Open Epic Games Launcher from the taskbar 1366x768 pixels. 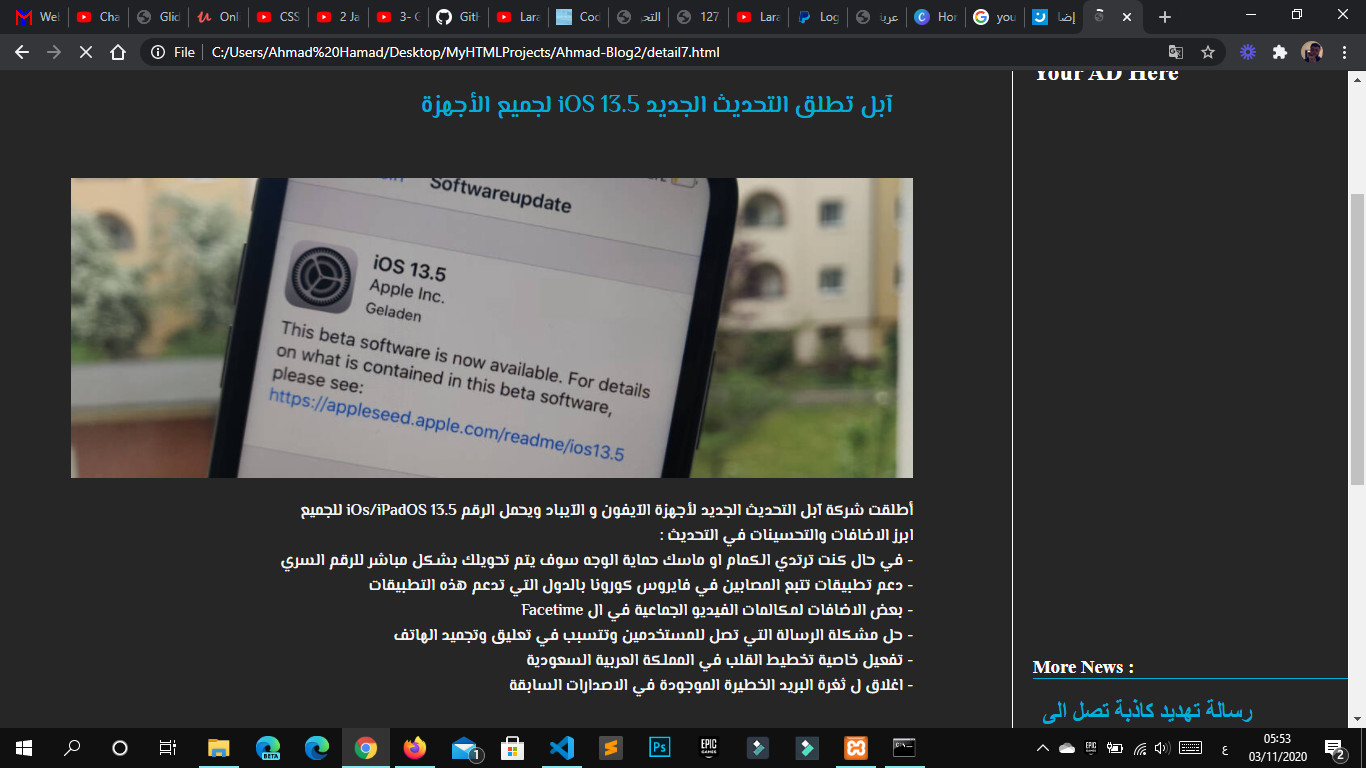(x=708, y=748)
